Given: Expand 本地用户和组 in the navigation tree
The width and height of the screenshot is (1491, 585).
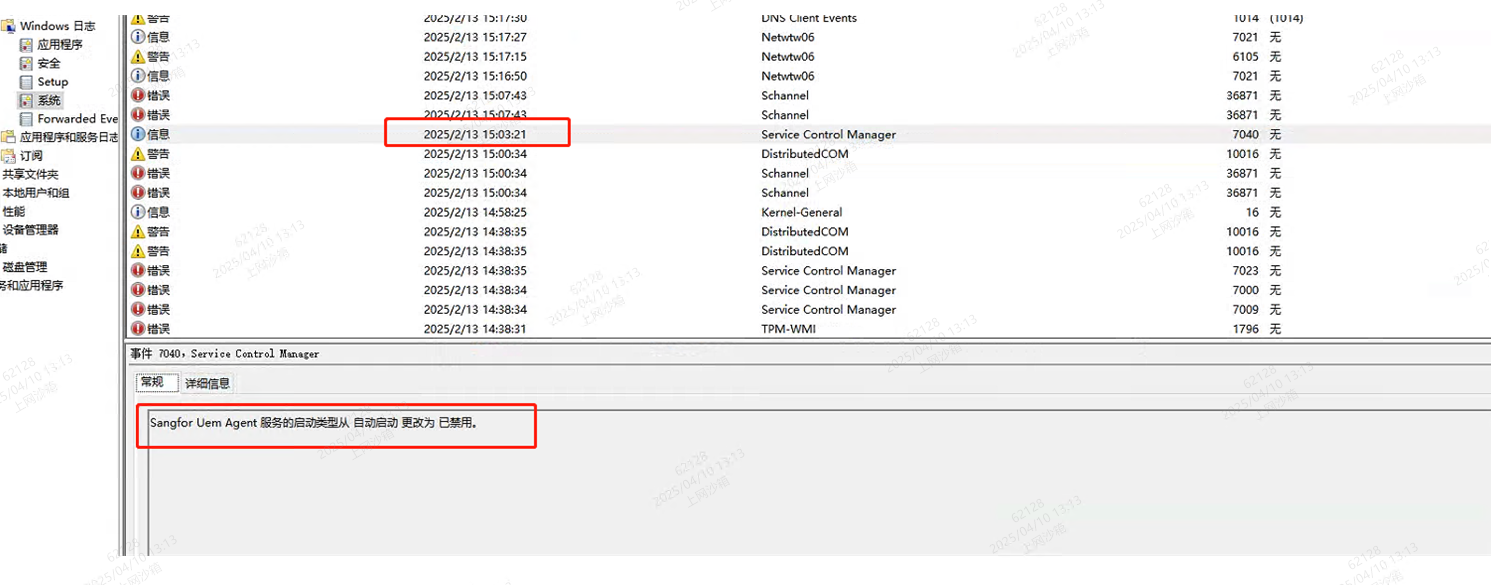Looking at the screenshot, I should pos(35,193).
